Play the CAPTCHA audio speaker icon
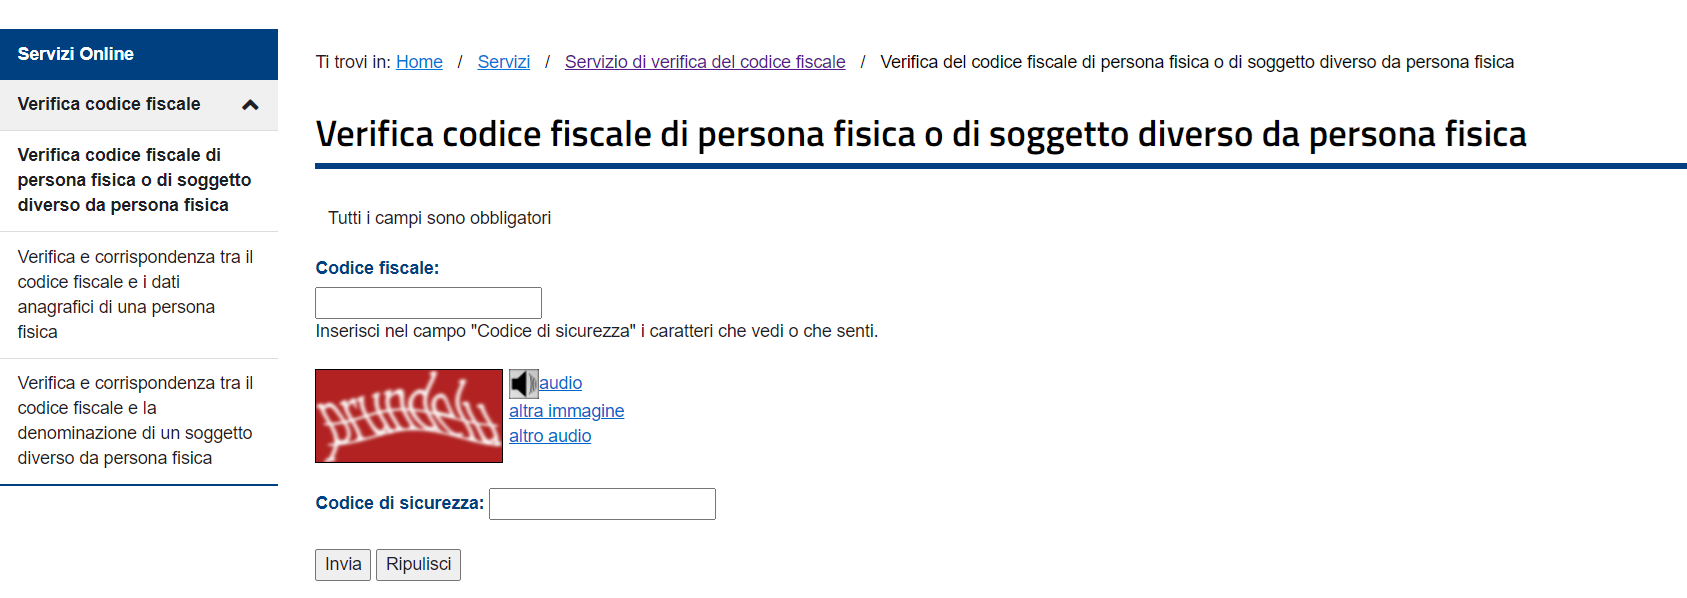Screen dimensions: 1687x598 point(523,383)
